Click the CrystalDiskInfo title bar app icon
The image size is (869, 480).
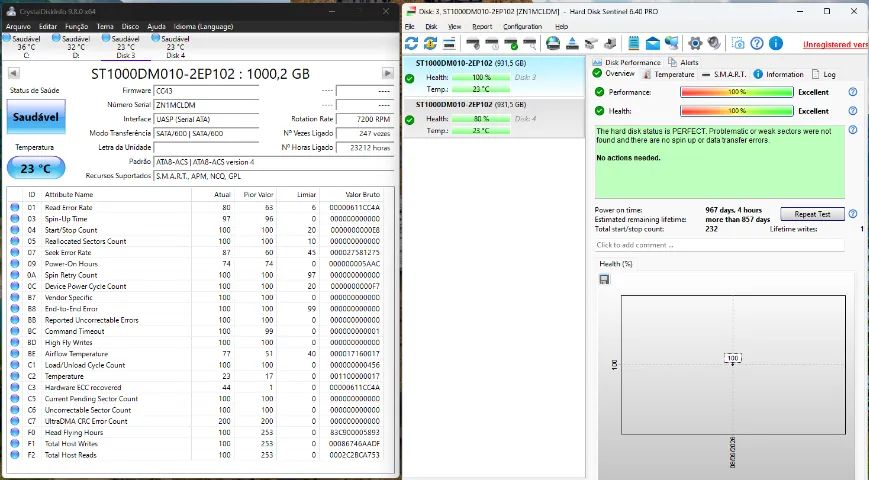[11, 11]
